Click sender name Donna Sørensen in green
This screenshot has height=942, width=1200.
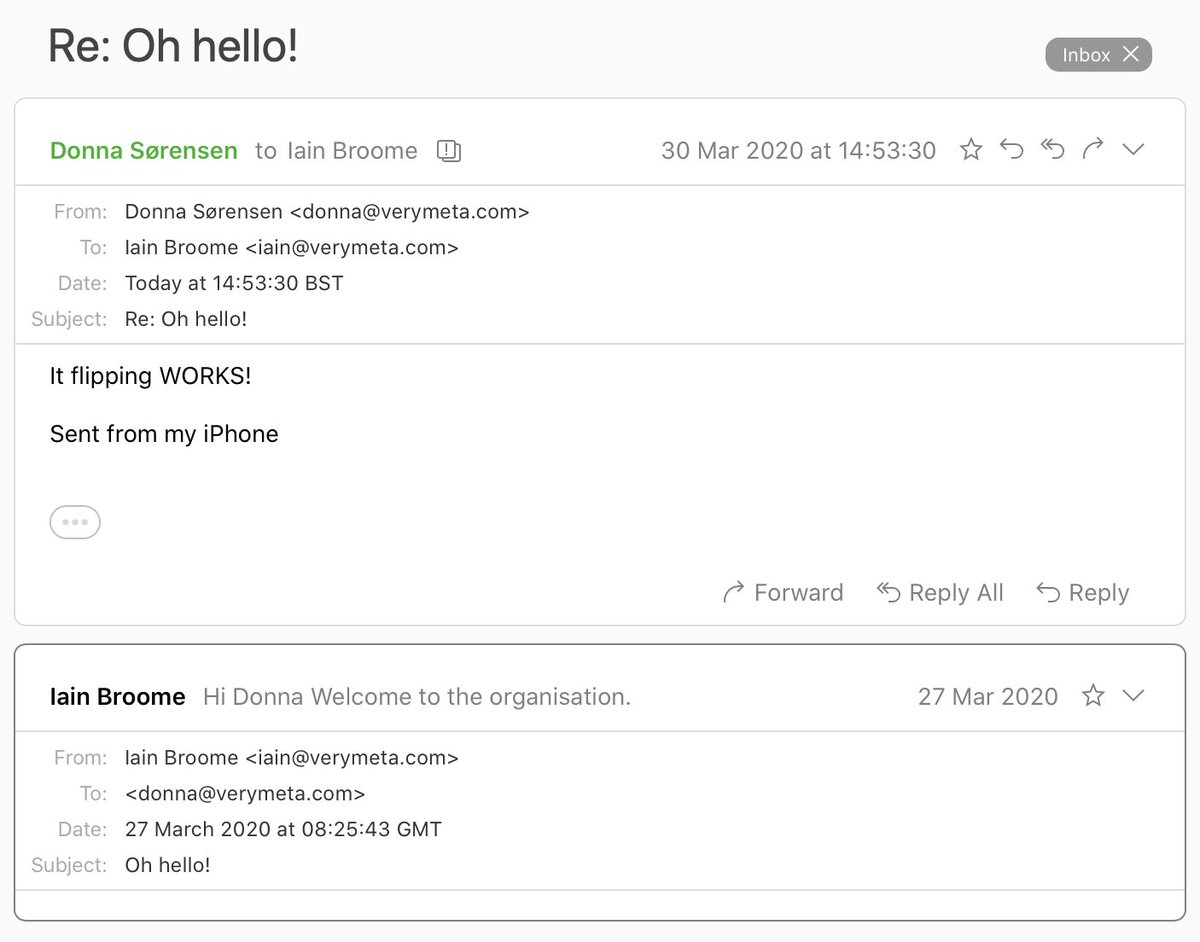(x=144, y=151)
